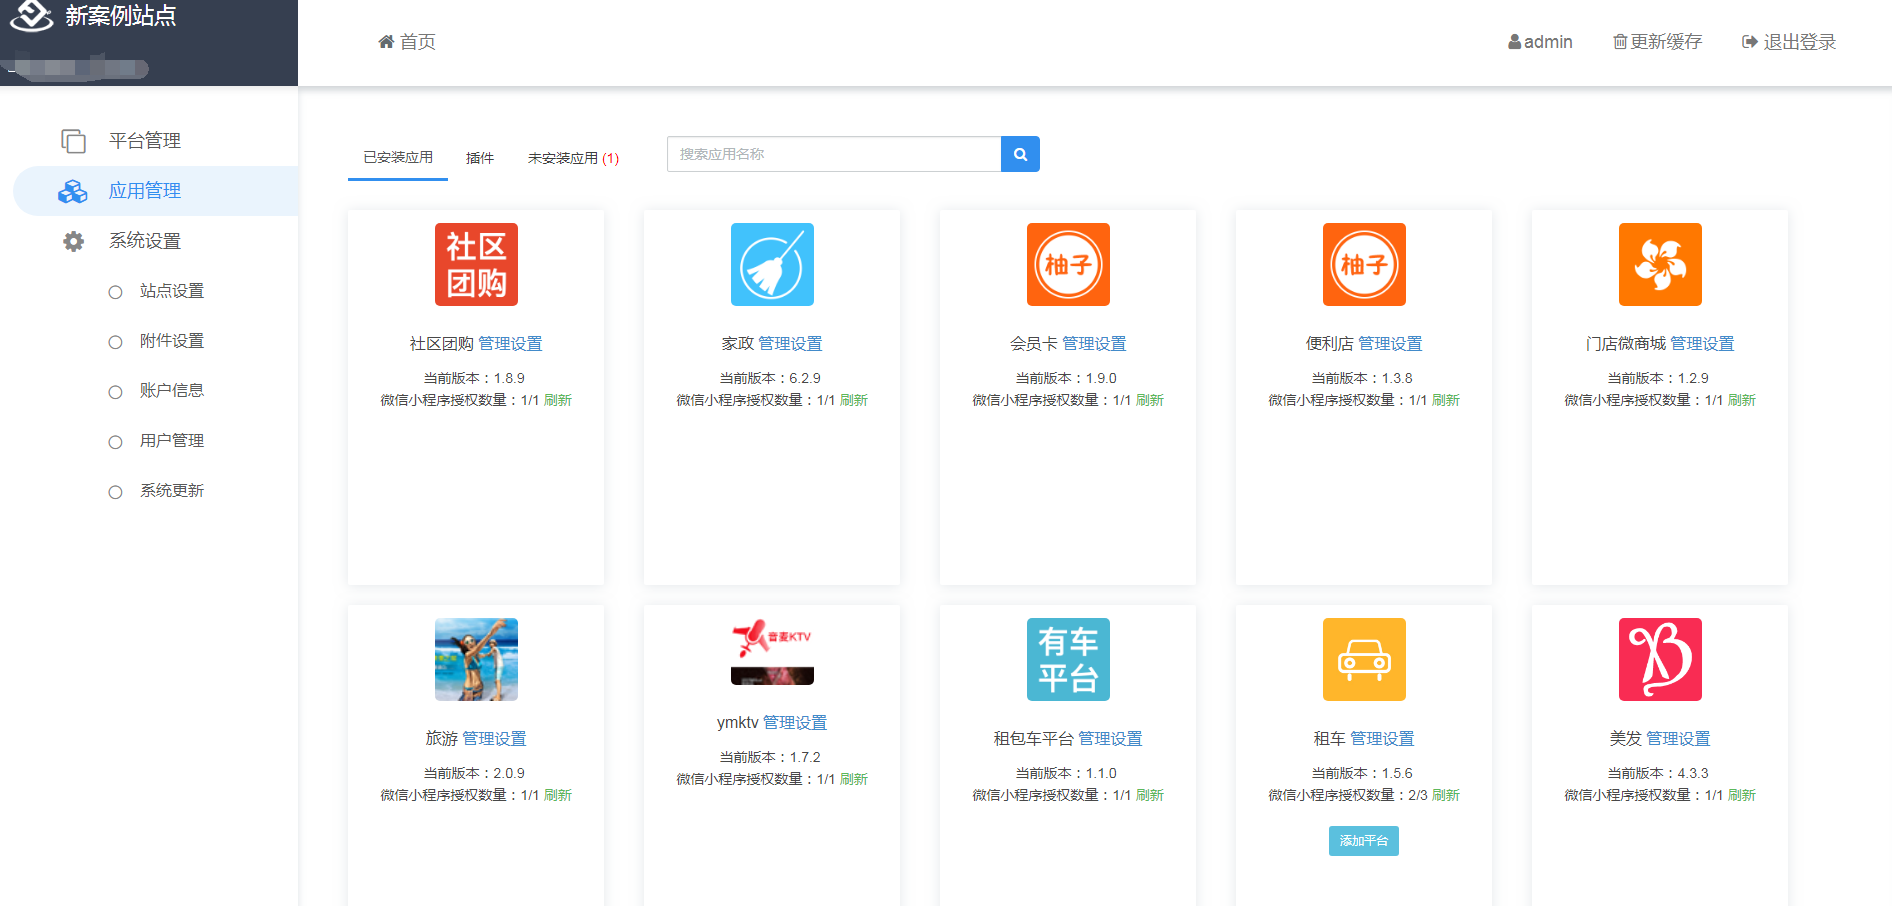
Task: Click the home icon next to 首页
Action: point(386,41)
